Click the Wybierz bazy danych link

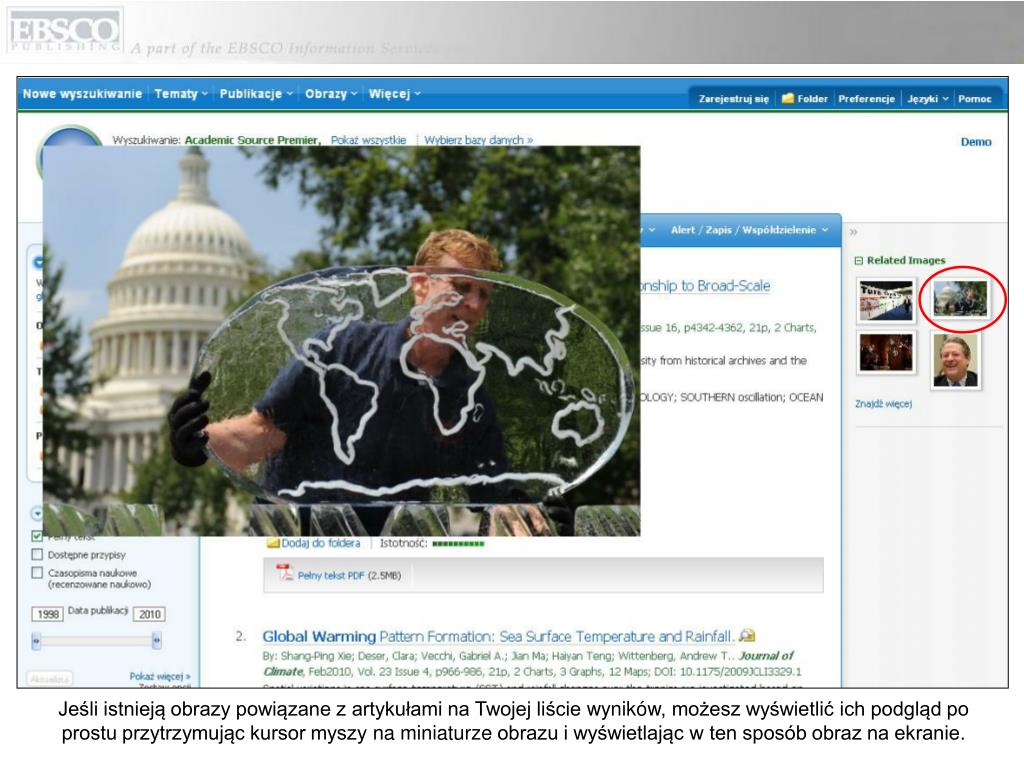pos(479,140)
